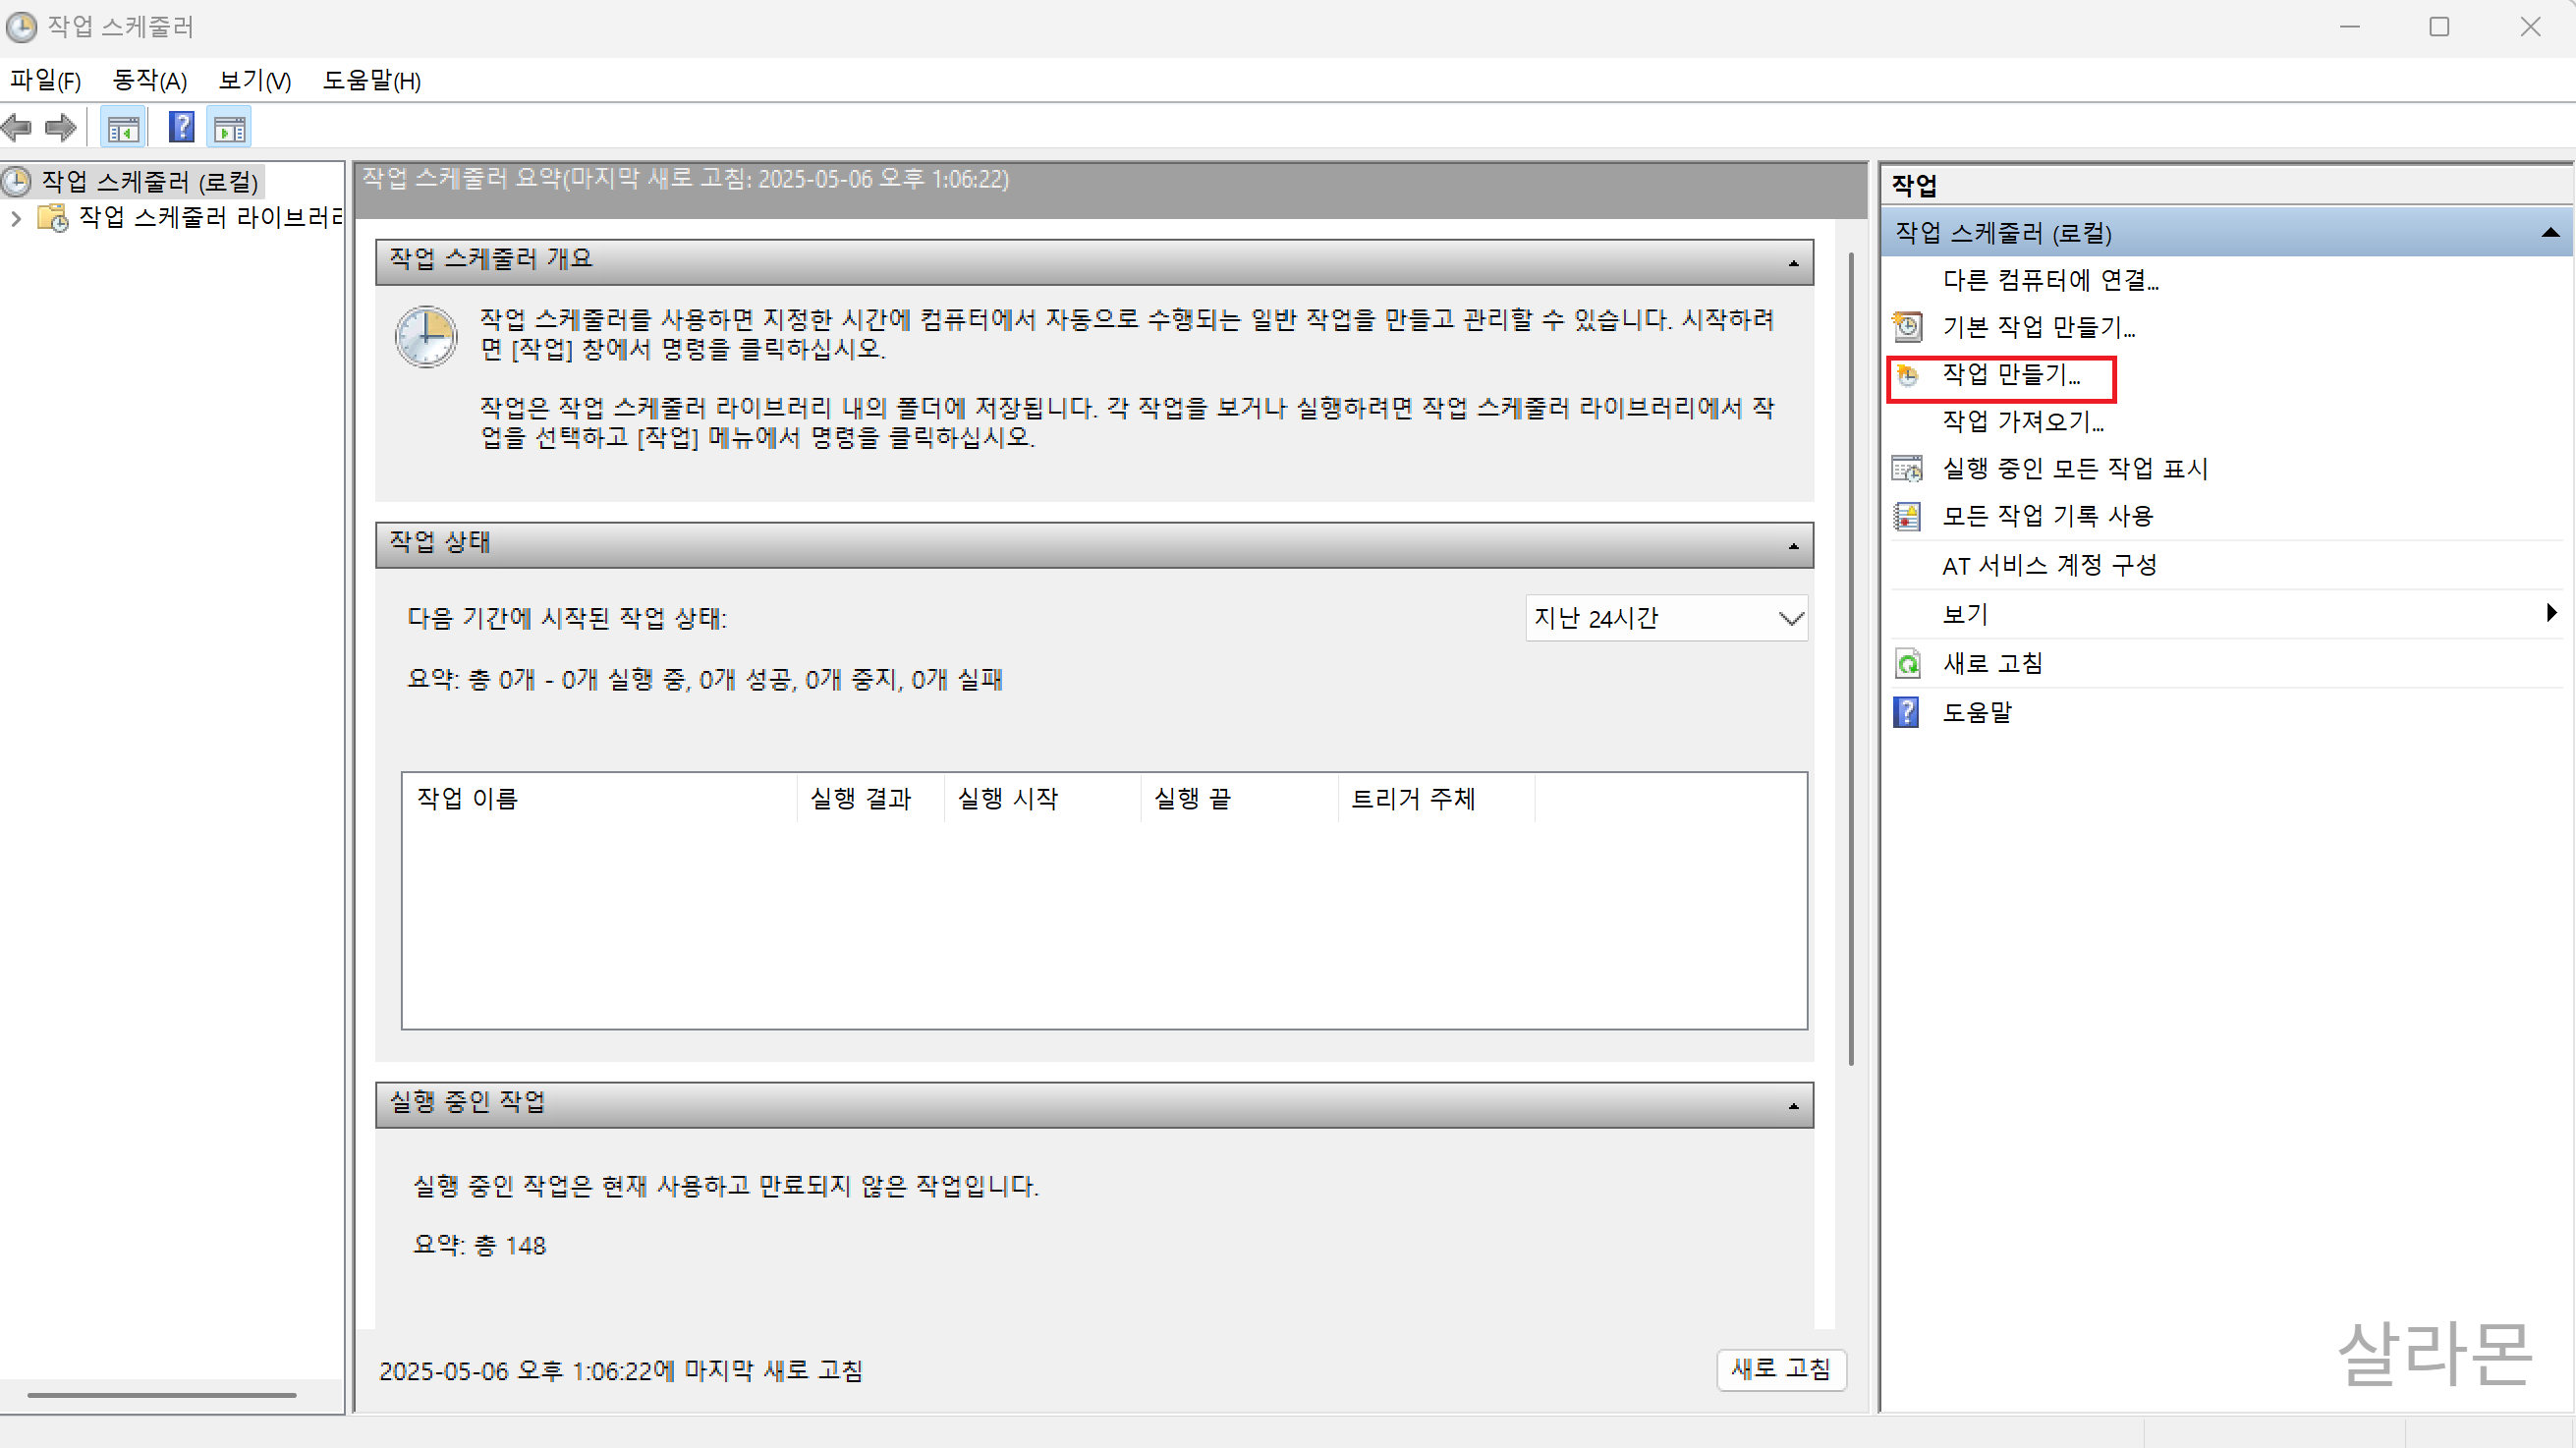This screenshot has height=1448, width=2576.
Task: Collapse the 작업 스케줄러 개요 section
Action: click(1793, 263)
